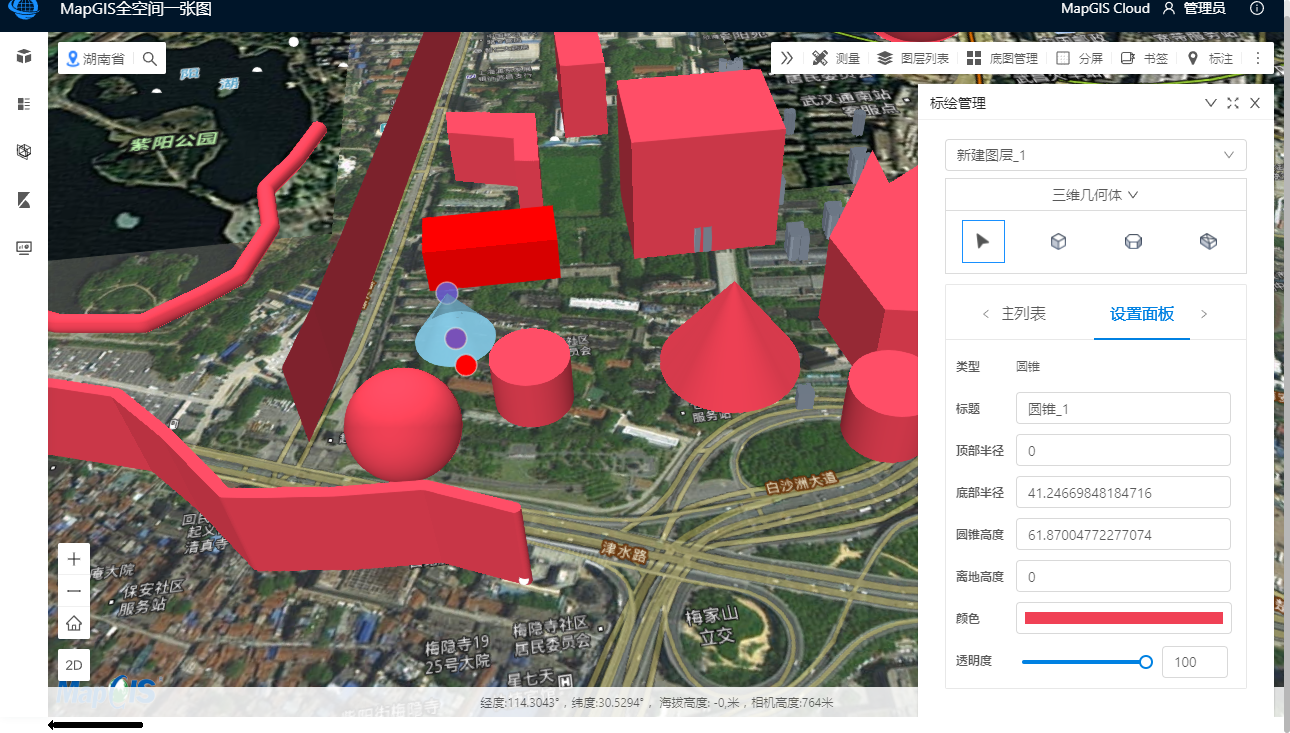Click the info icon in top bar
This screenshot has width=1290, height=733.
point(1258,8)
